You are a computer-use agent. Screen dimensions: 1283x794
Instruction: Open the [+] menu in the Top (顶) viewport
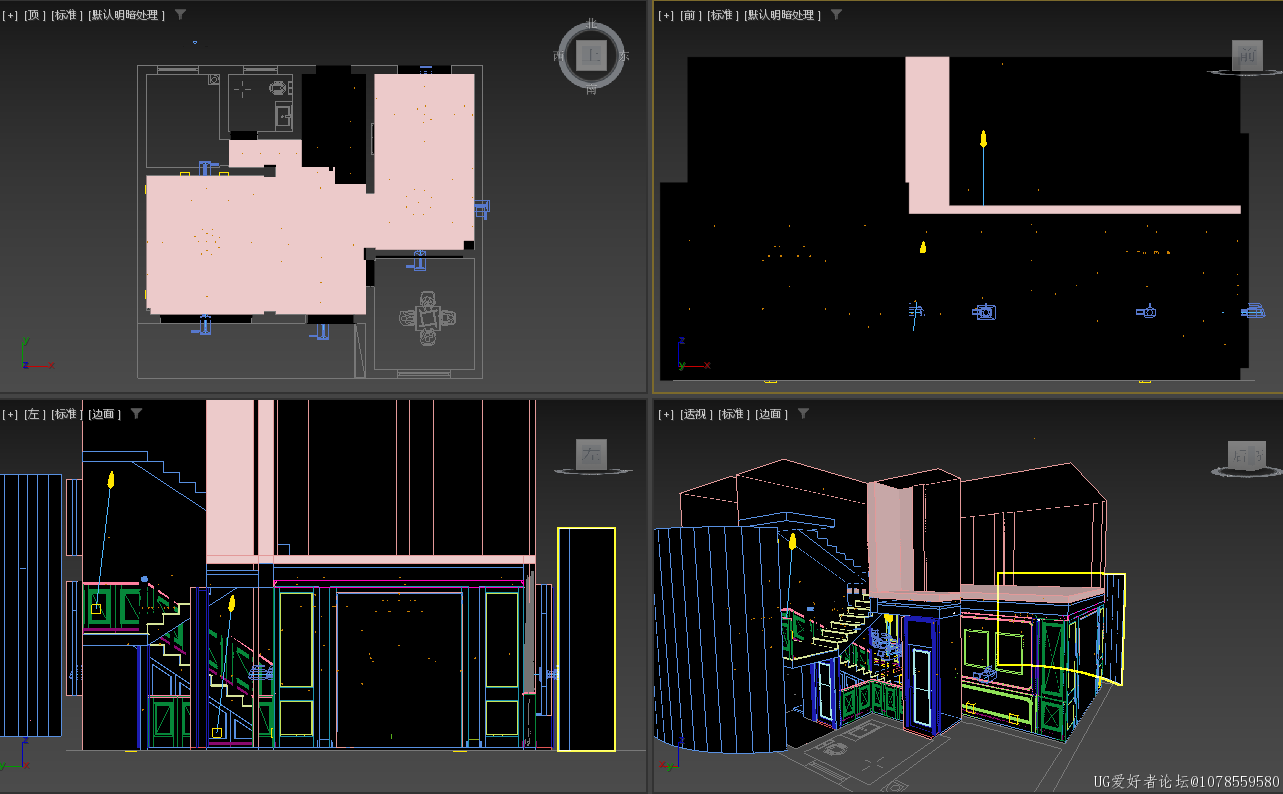10,15
